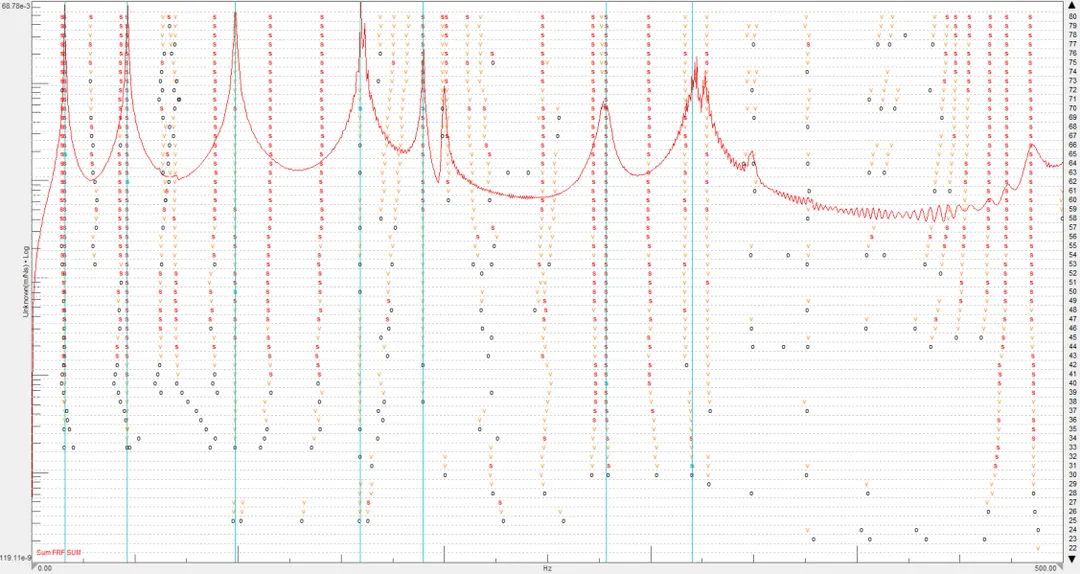Click model order label 60
Screen dimensions: 1080x574
pos(1072,200)
